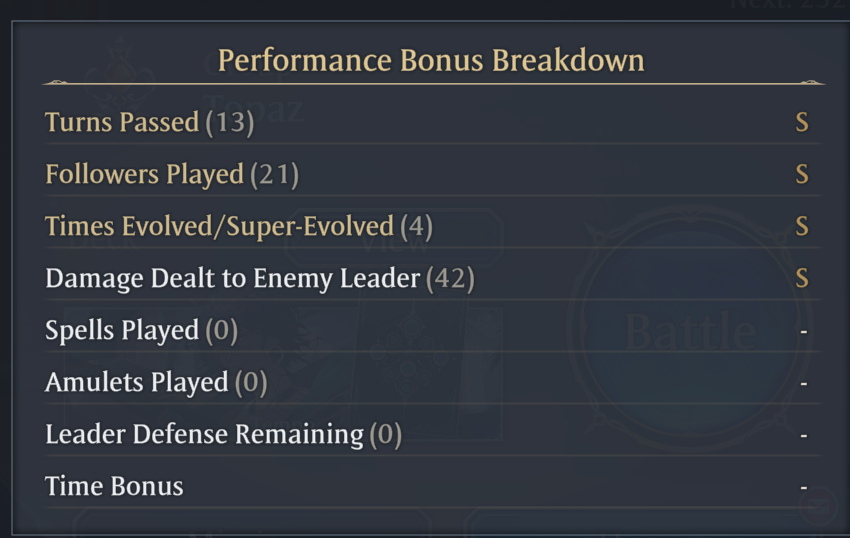Viewport: 850px width, 538px height.
Task: Click the S rank for Turns Passed
Action: pyautogui.click(x=802, y=122)
